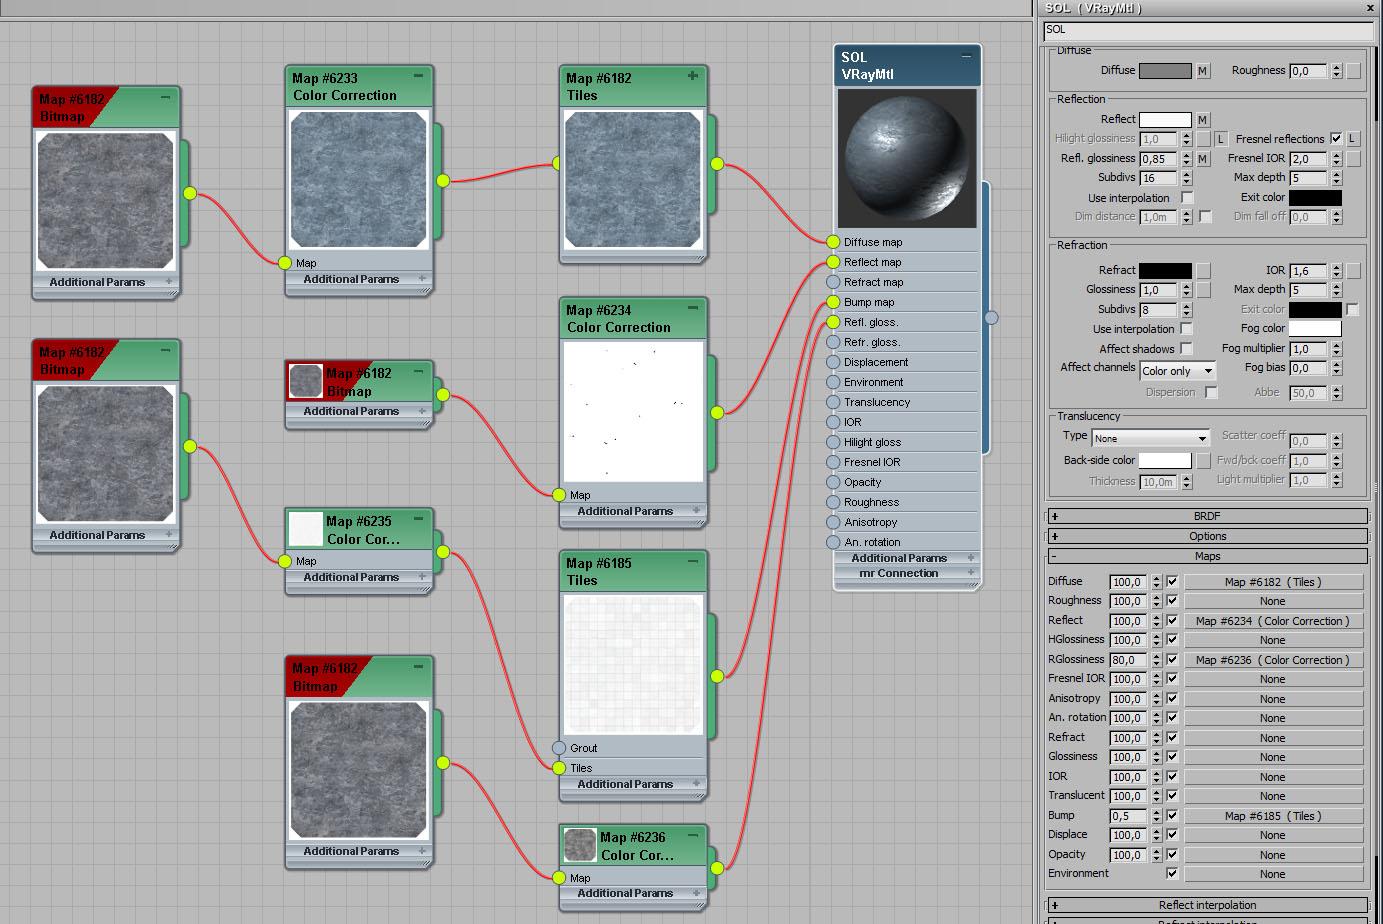Open the Translucency Type dropdown
This screenshot has width=1383, height=924.
[x=1150, y=439]
